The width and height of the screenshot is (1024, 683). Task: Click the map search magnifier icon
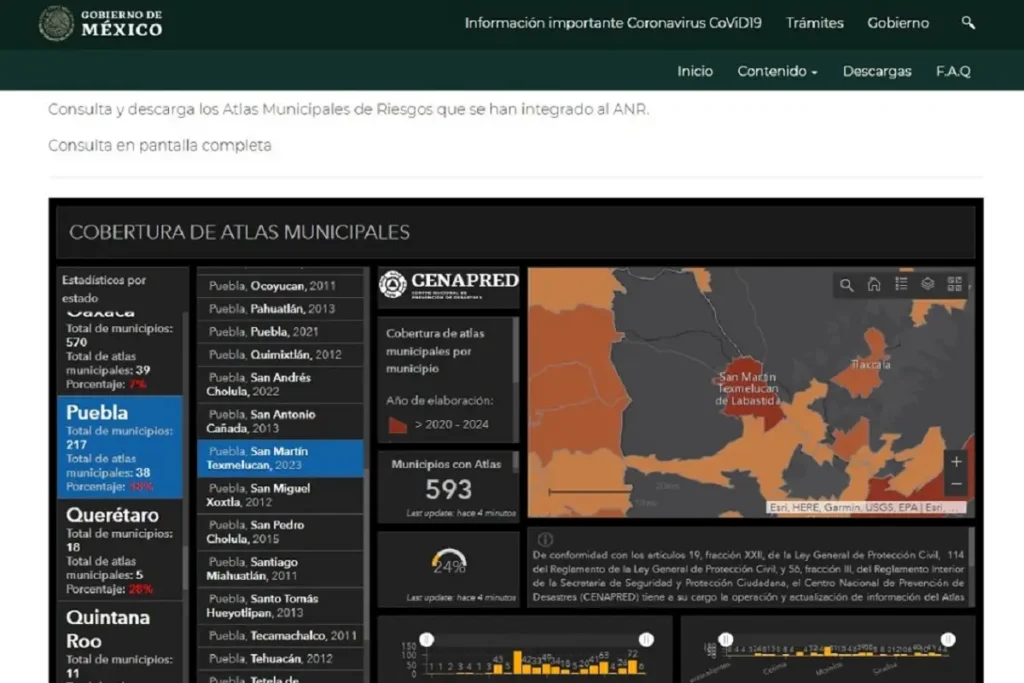pos(847,285)
